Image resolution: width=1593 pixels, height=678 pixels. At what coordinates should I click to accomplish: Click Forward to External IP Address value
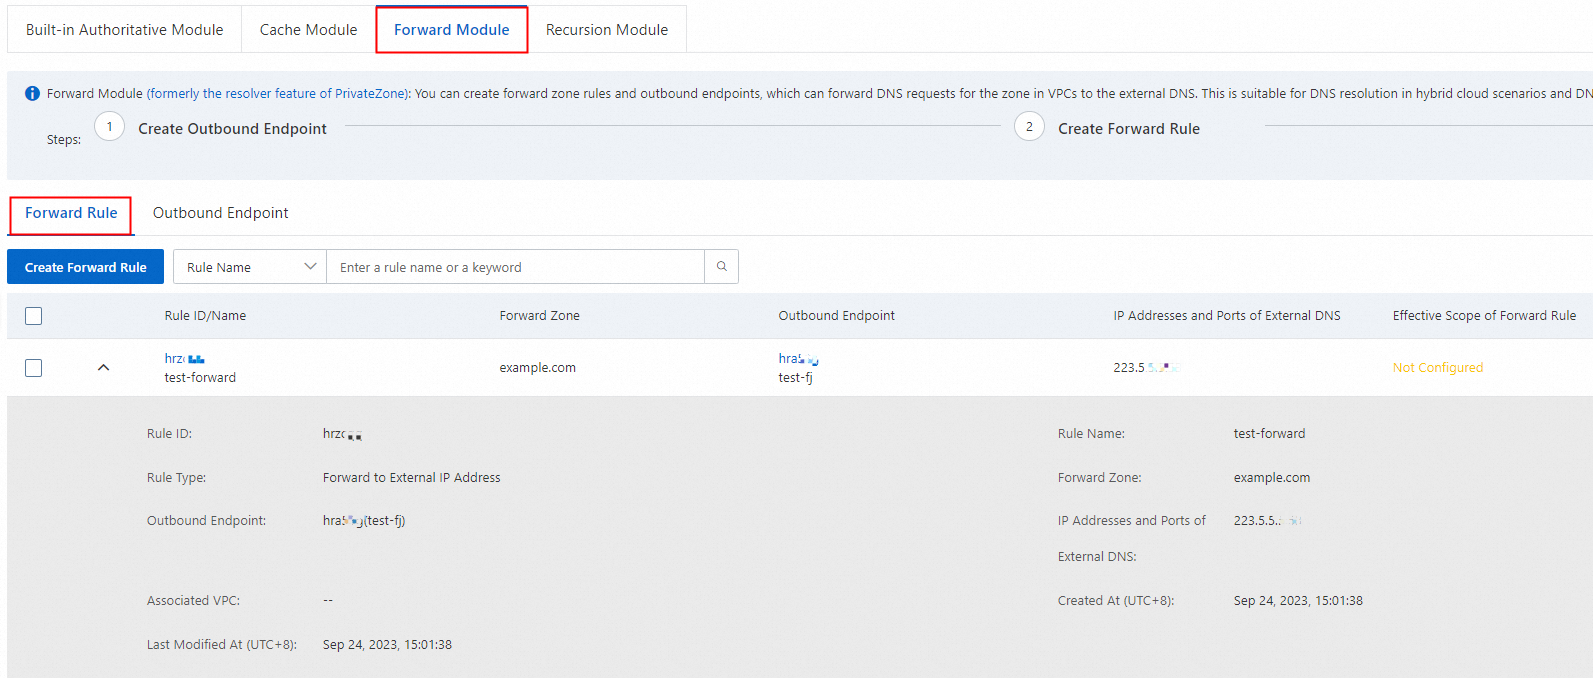tap(412, 478)
